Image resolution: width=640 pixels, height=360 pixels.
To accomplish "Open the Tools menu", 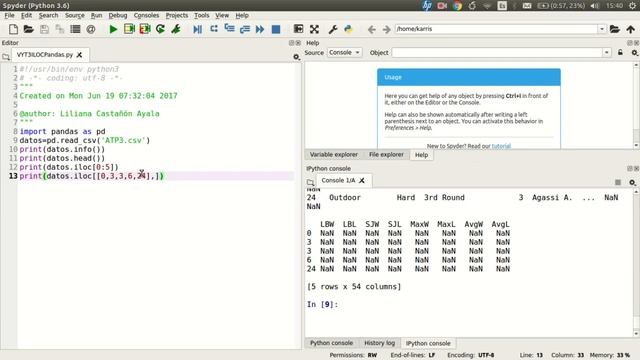I will tap(202, 15).
